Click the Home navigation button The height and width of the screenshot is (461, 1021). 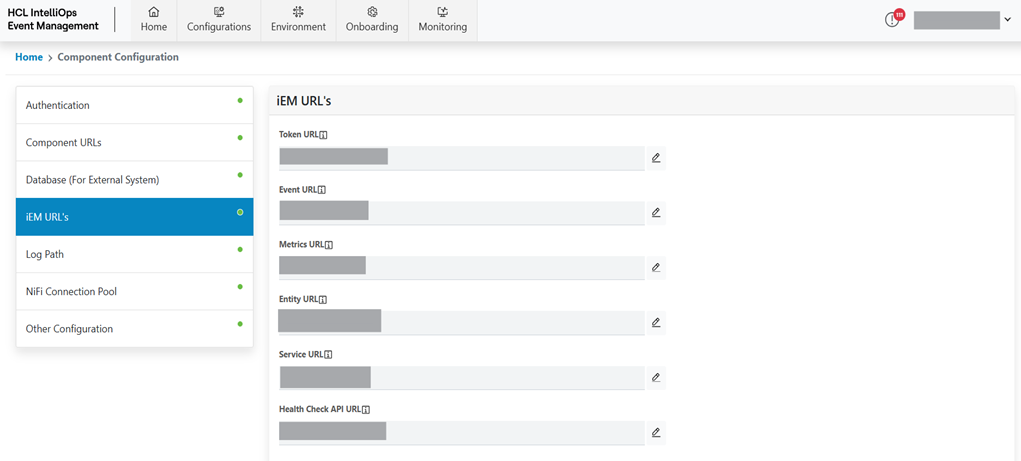point(154,20)
